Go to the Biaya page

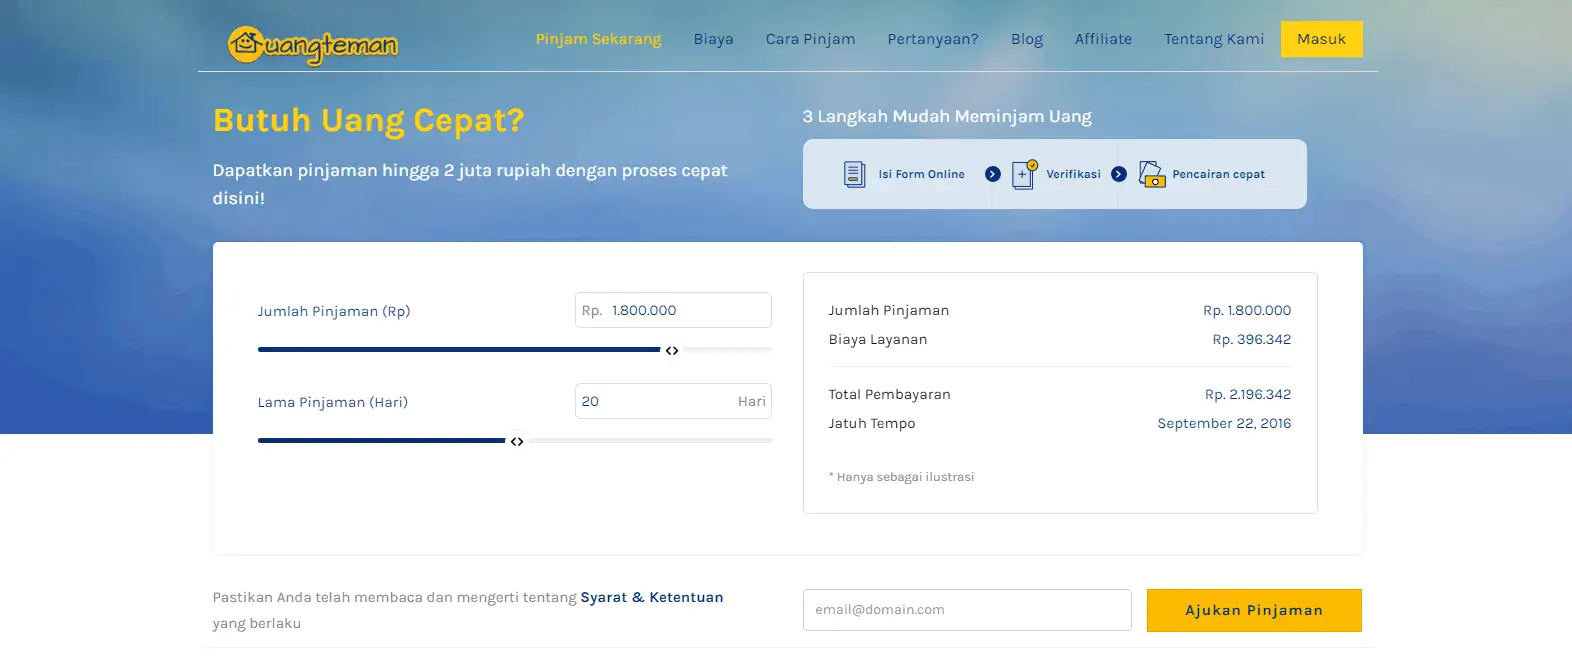coord(713,39)
